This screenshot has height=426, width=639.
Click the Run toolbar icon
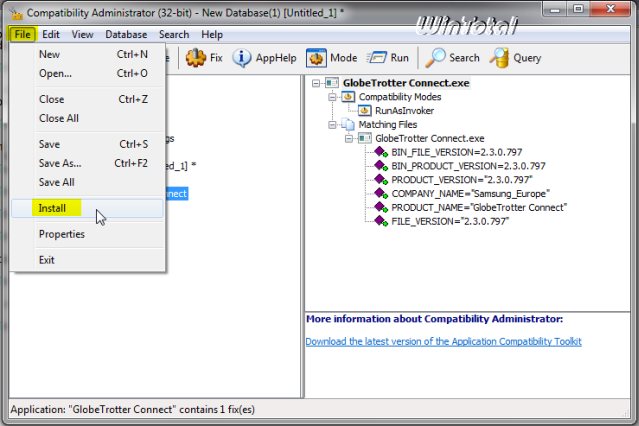click(376, 58)
